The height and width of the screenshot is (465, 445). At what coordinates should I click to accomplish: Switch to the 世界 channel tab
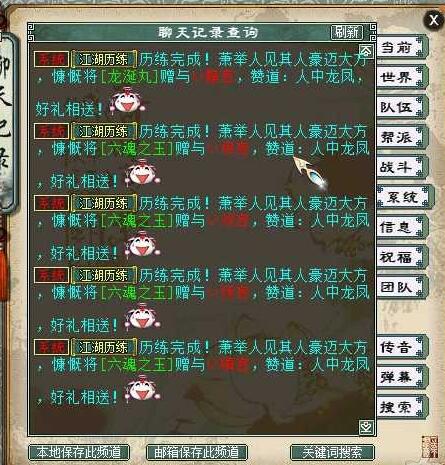400,77
